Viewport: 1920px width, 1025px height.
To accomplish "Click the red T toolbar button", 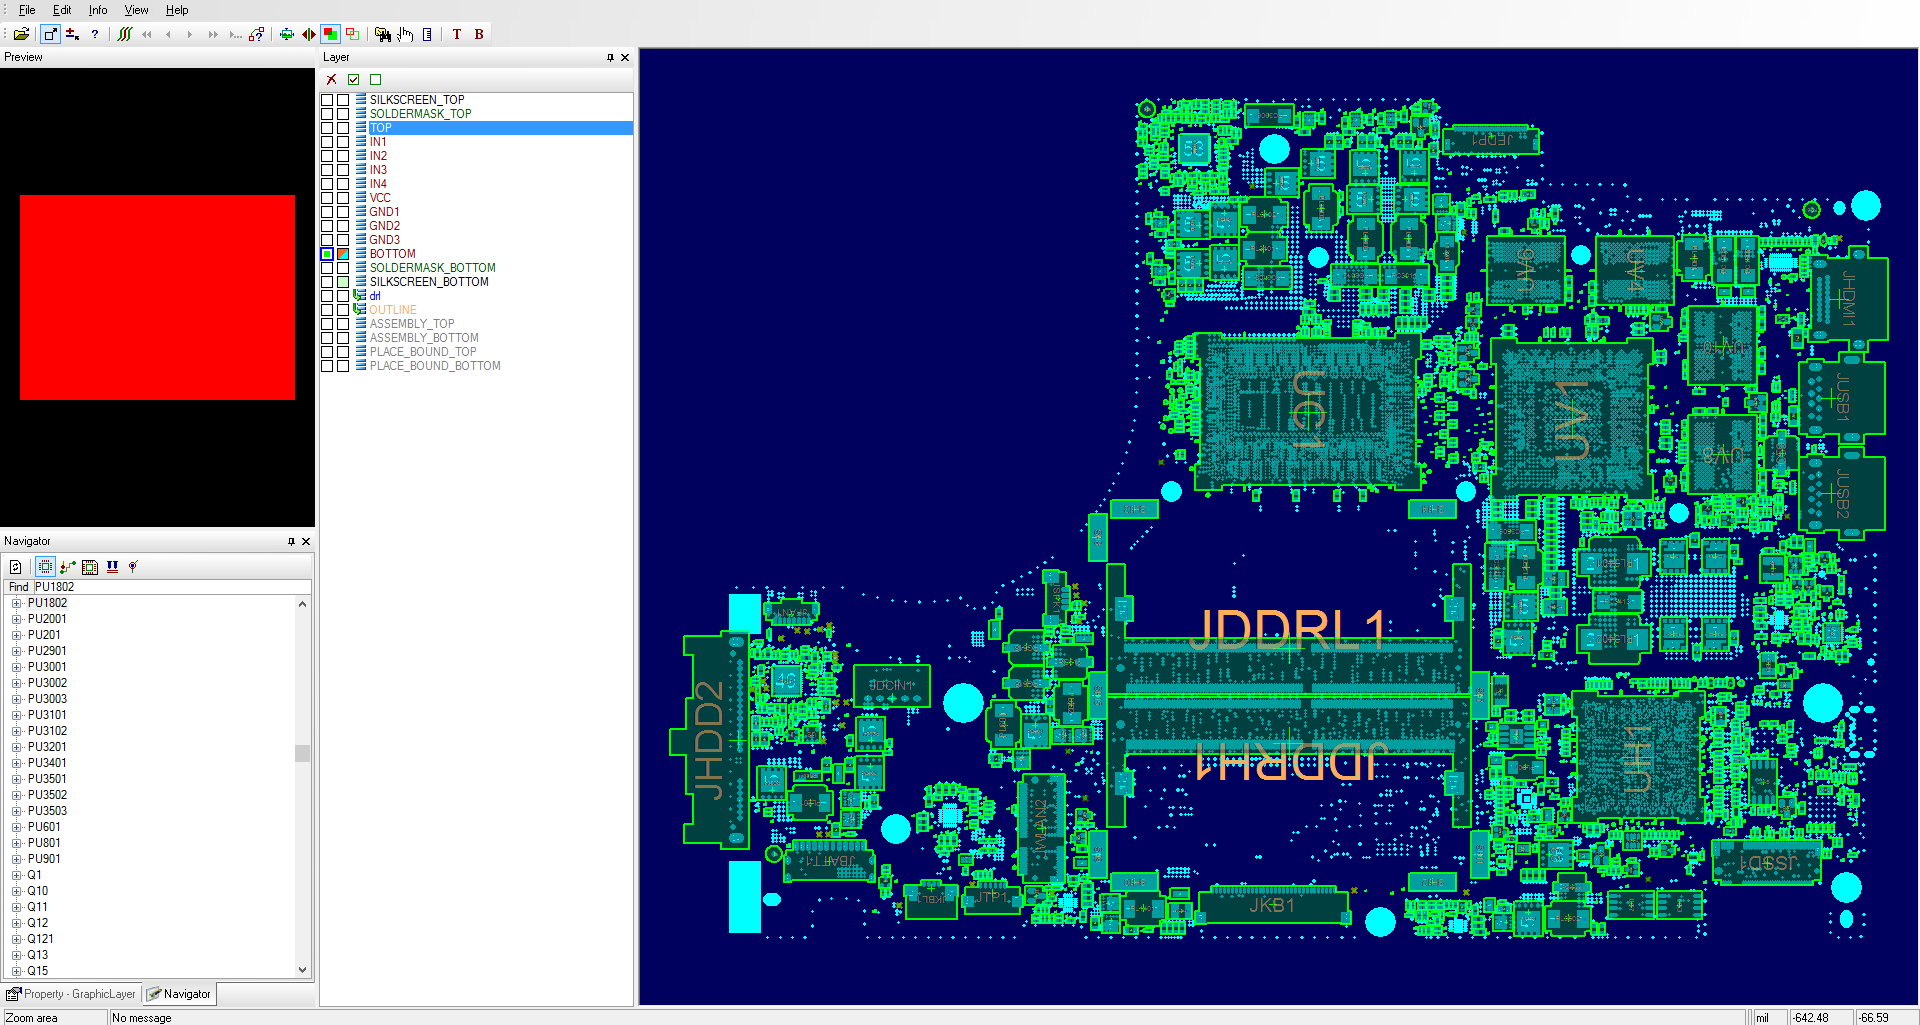I will click(457, 34).
